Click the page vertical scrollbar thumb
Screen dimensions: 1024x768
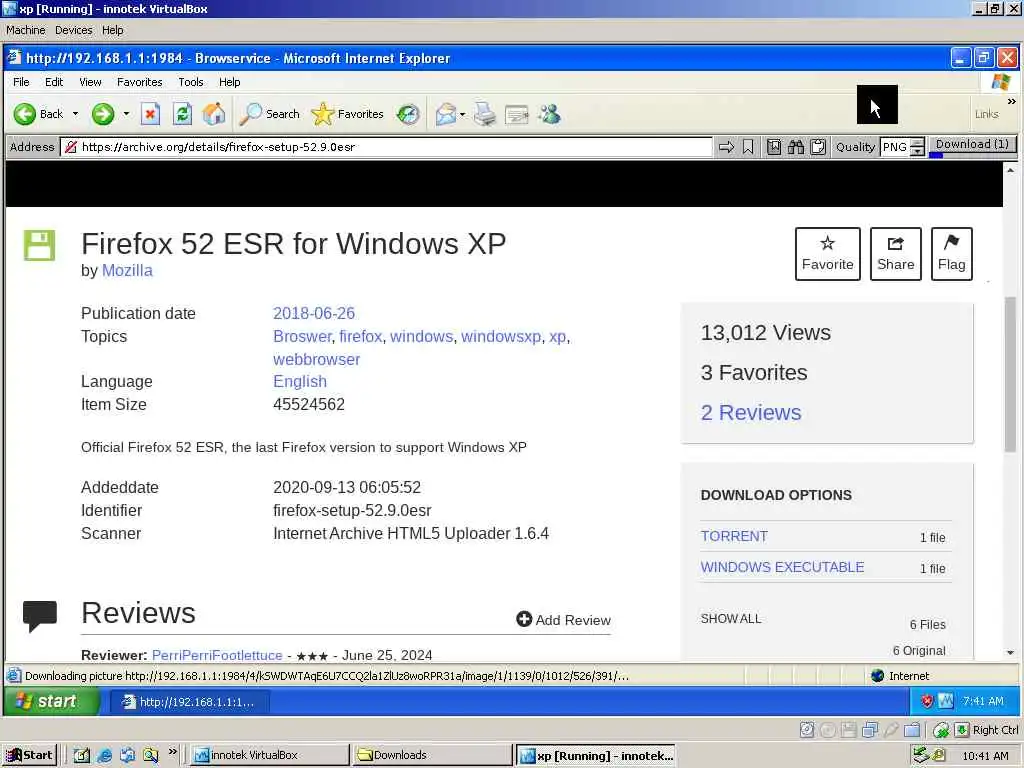(1010, 374)
